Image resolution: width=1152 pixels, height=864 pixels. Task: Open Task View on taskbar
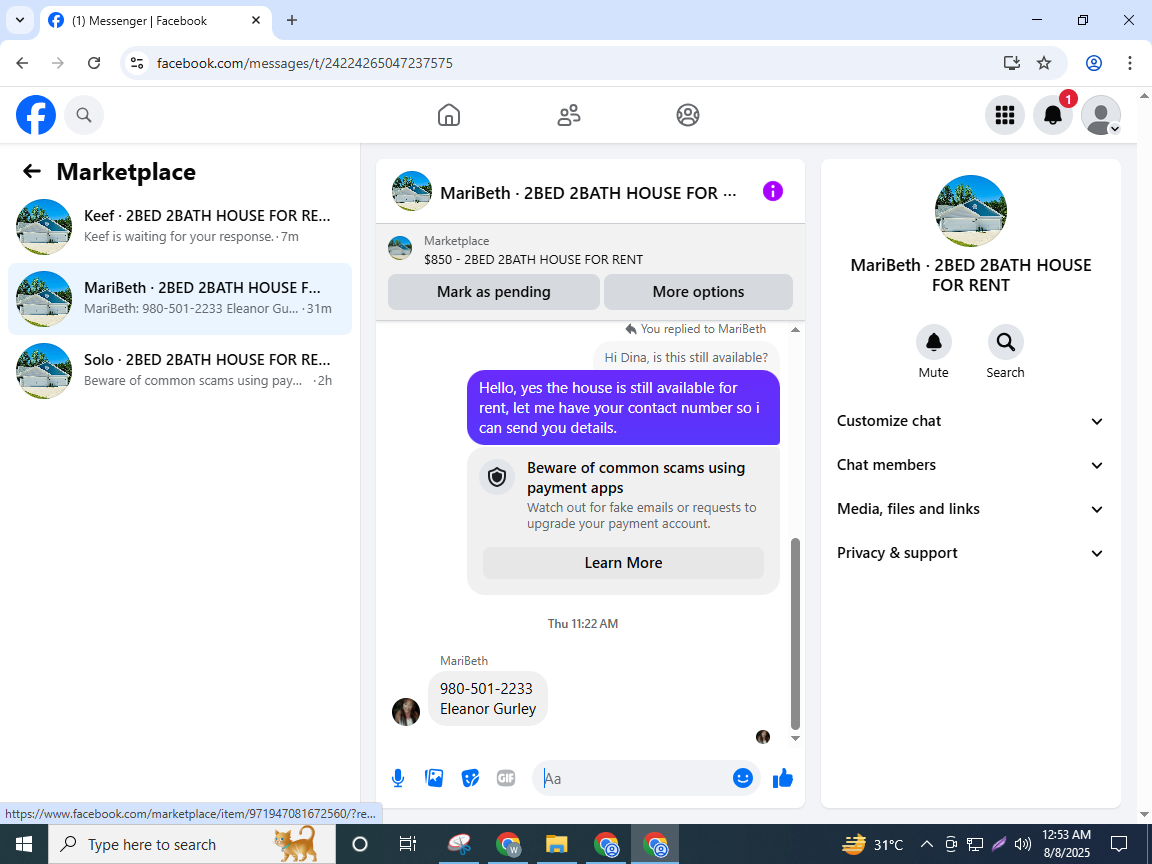408,844
